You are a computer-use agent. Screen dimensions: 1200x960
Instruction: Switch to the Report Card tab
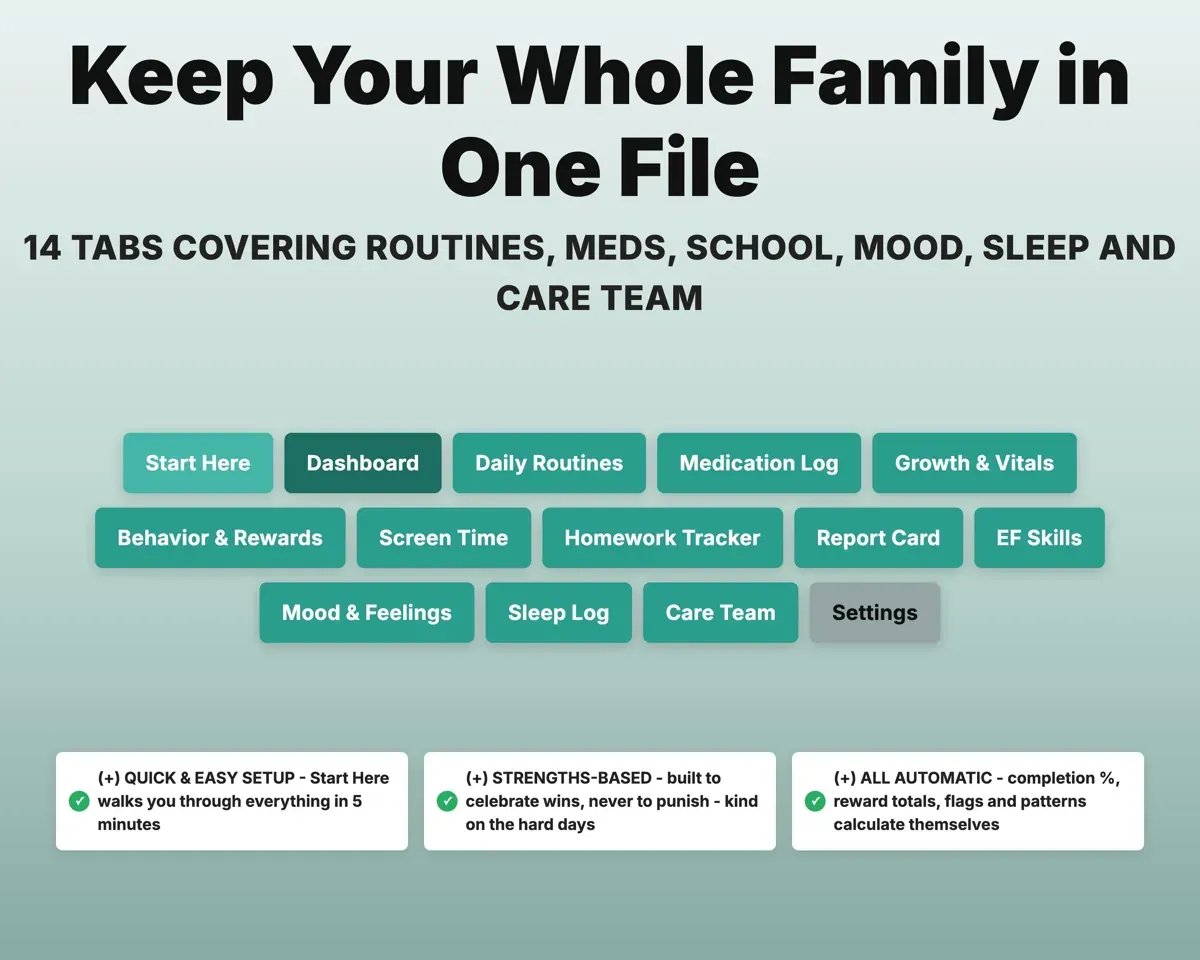pyautogui.click(x=879, y=538)
